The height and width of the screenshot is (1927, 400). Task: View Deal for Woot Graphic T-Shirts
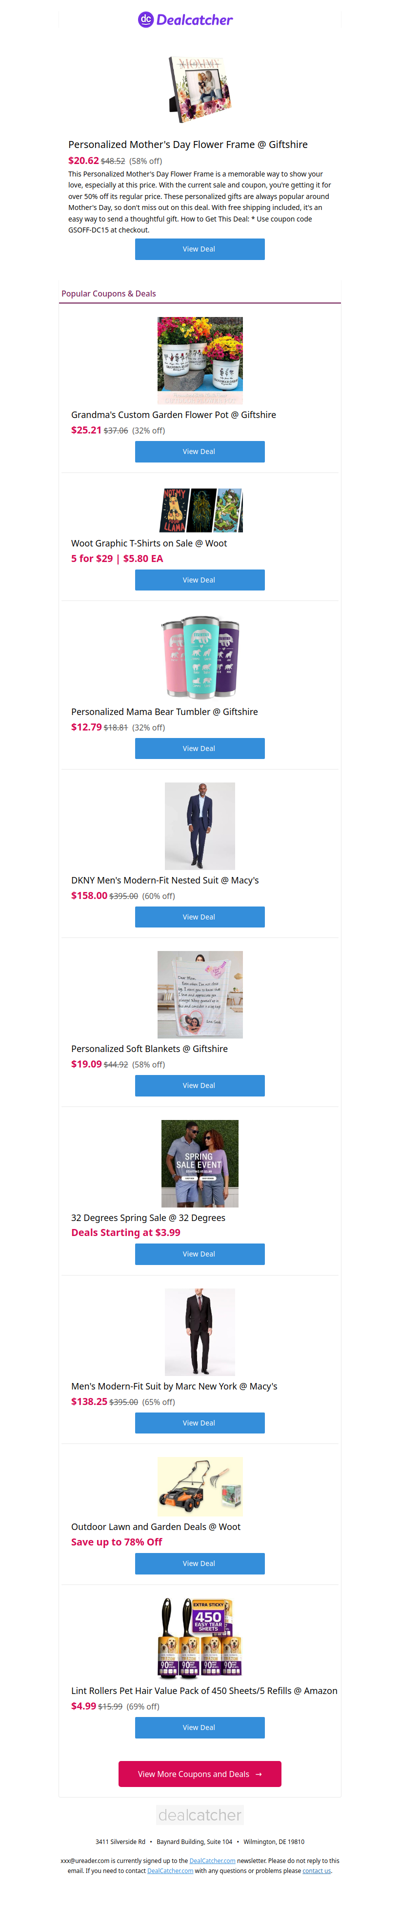(x=200, y=580)
